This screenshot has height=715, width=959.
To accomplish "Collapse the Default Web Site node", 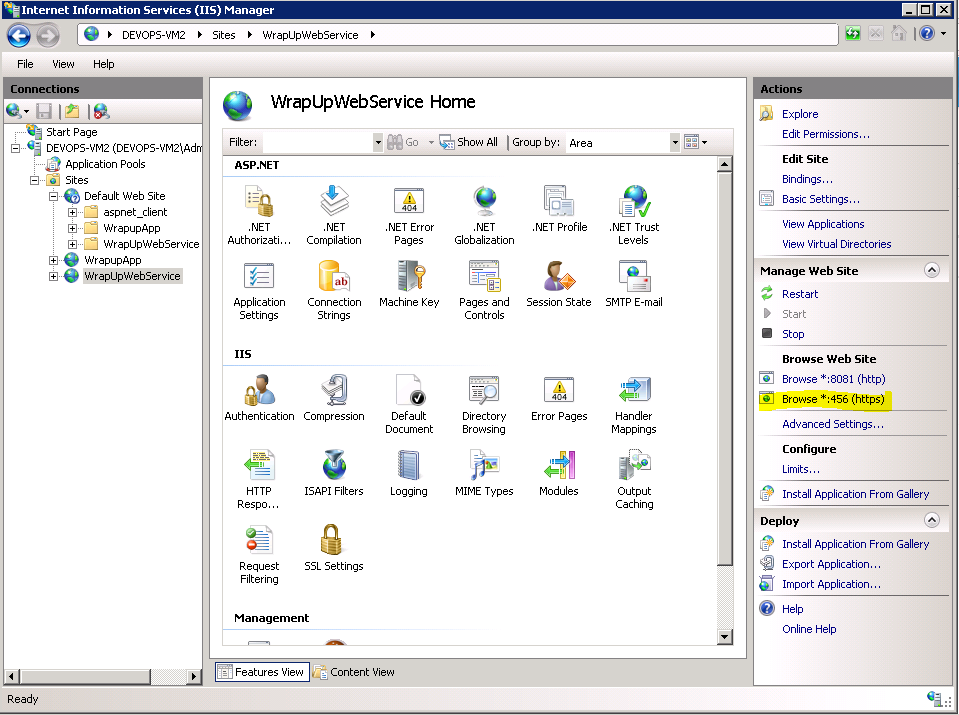I will point(54,196).
